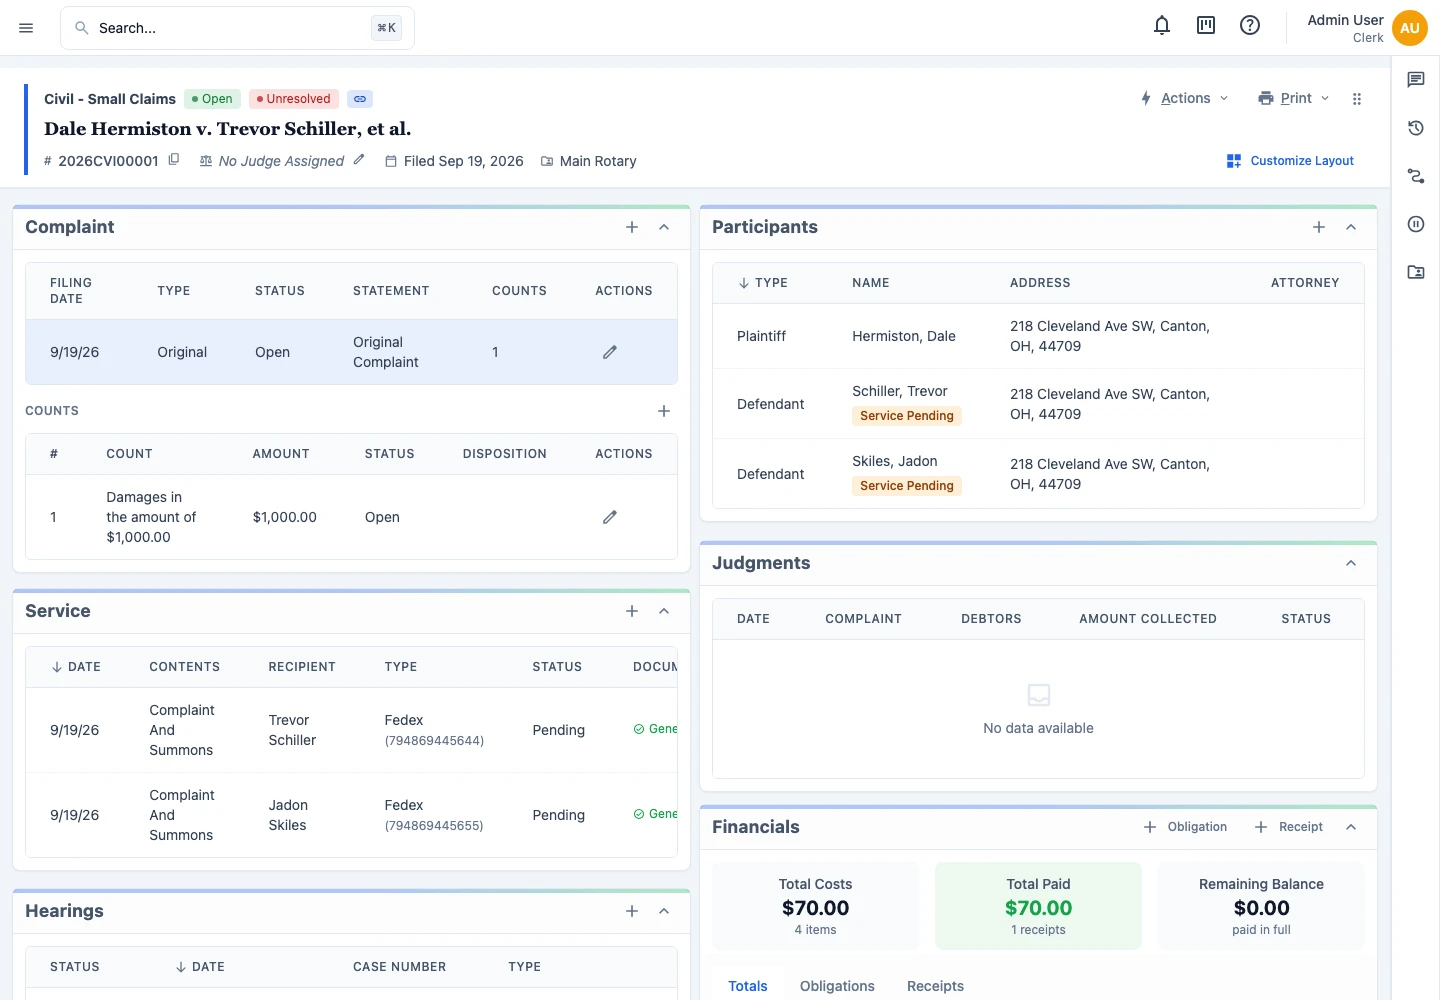Add a new complaint
The image size is (1440, 1000).
[632, 227]
